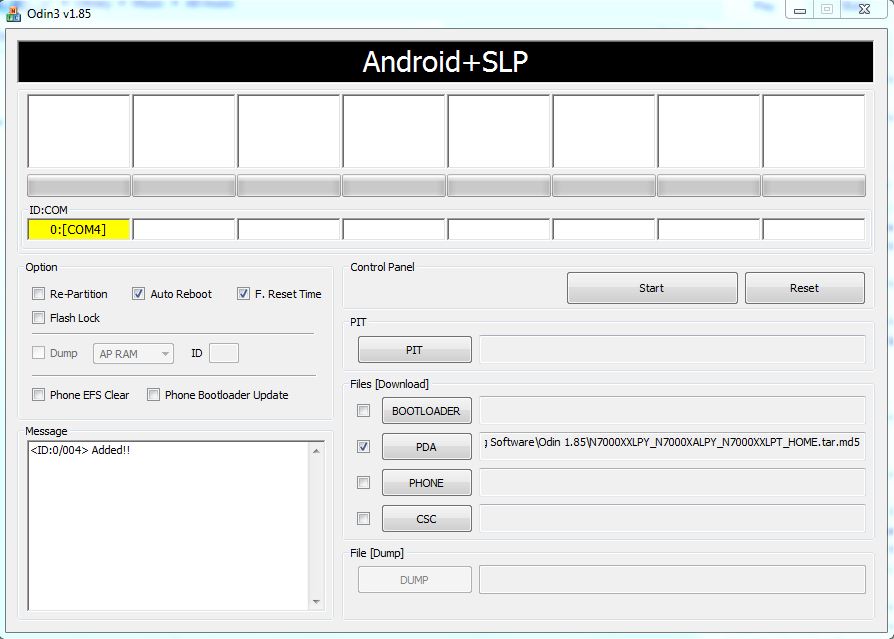Click the PIT file button
The image size is (894, 639).
pos(414,350)
